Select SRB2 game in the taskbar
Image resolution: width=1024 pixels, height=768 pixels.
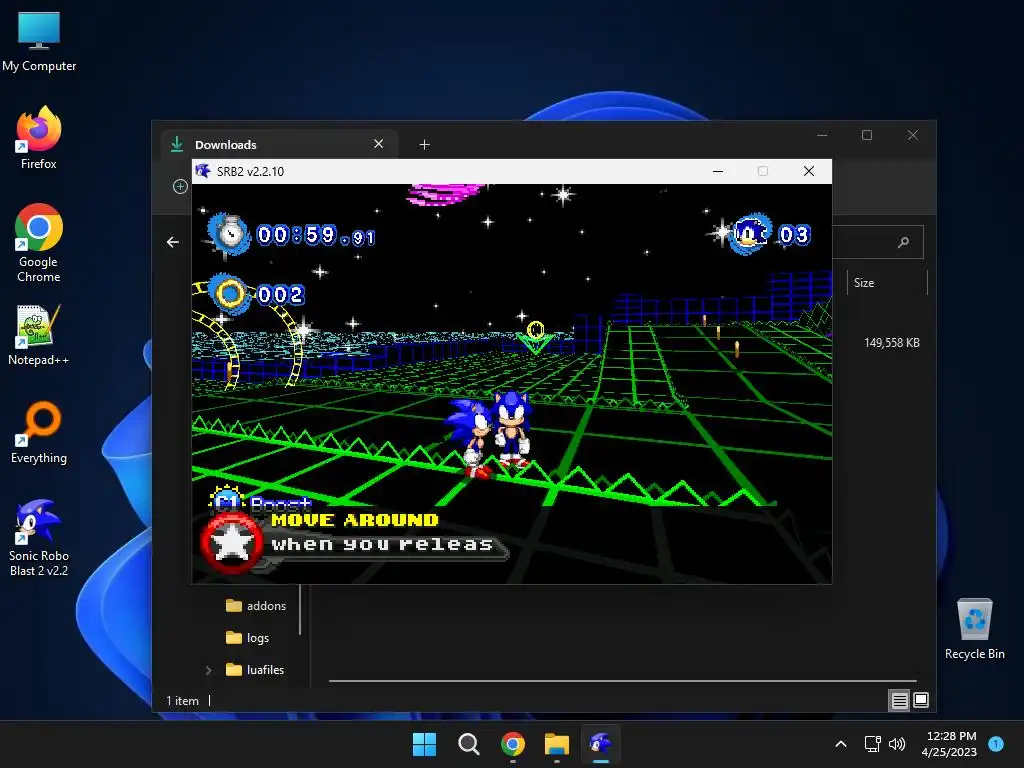pyautogui.click(x=600, y=744)
